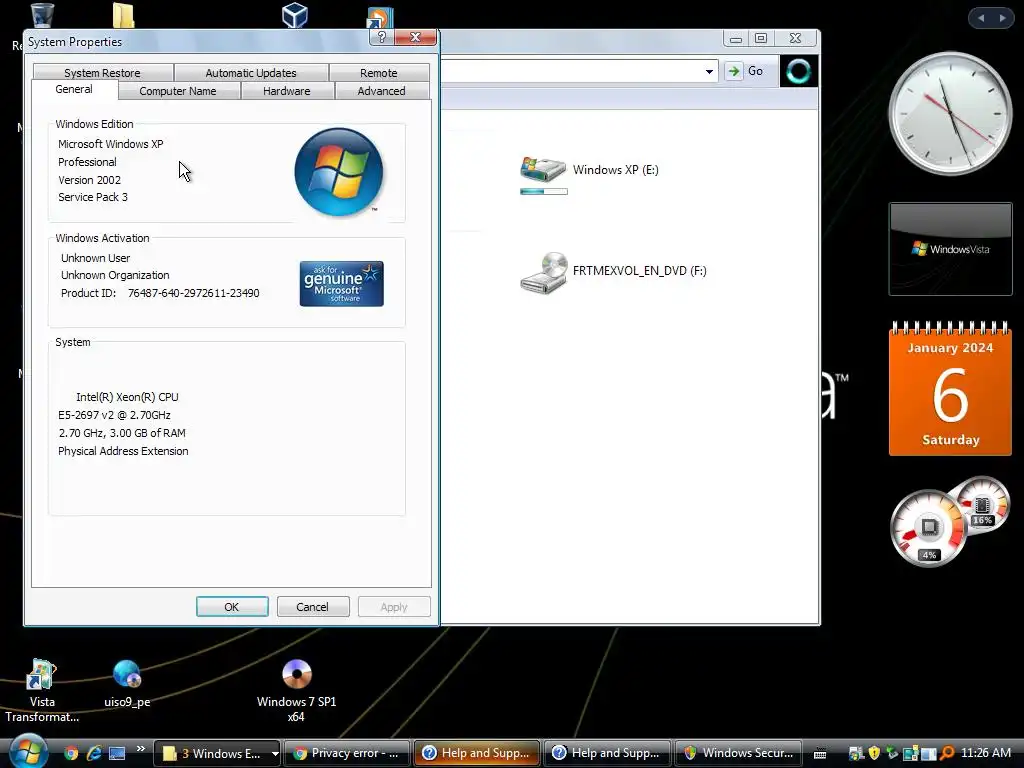Expand the Explorer address bar dropdown
This screenshot has height=768, width=1024.
pyautogui.click(x=709, y=71)
